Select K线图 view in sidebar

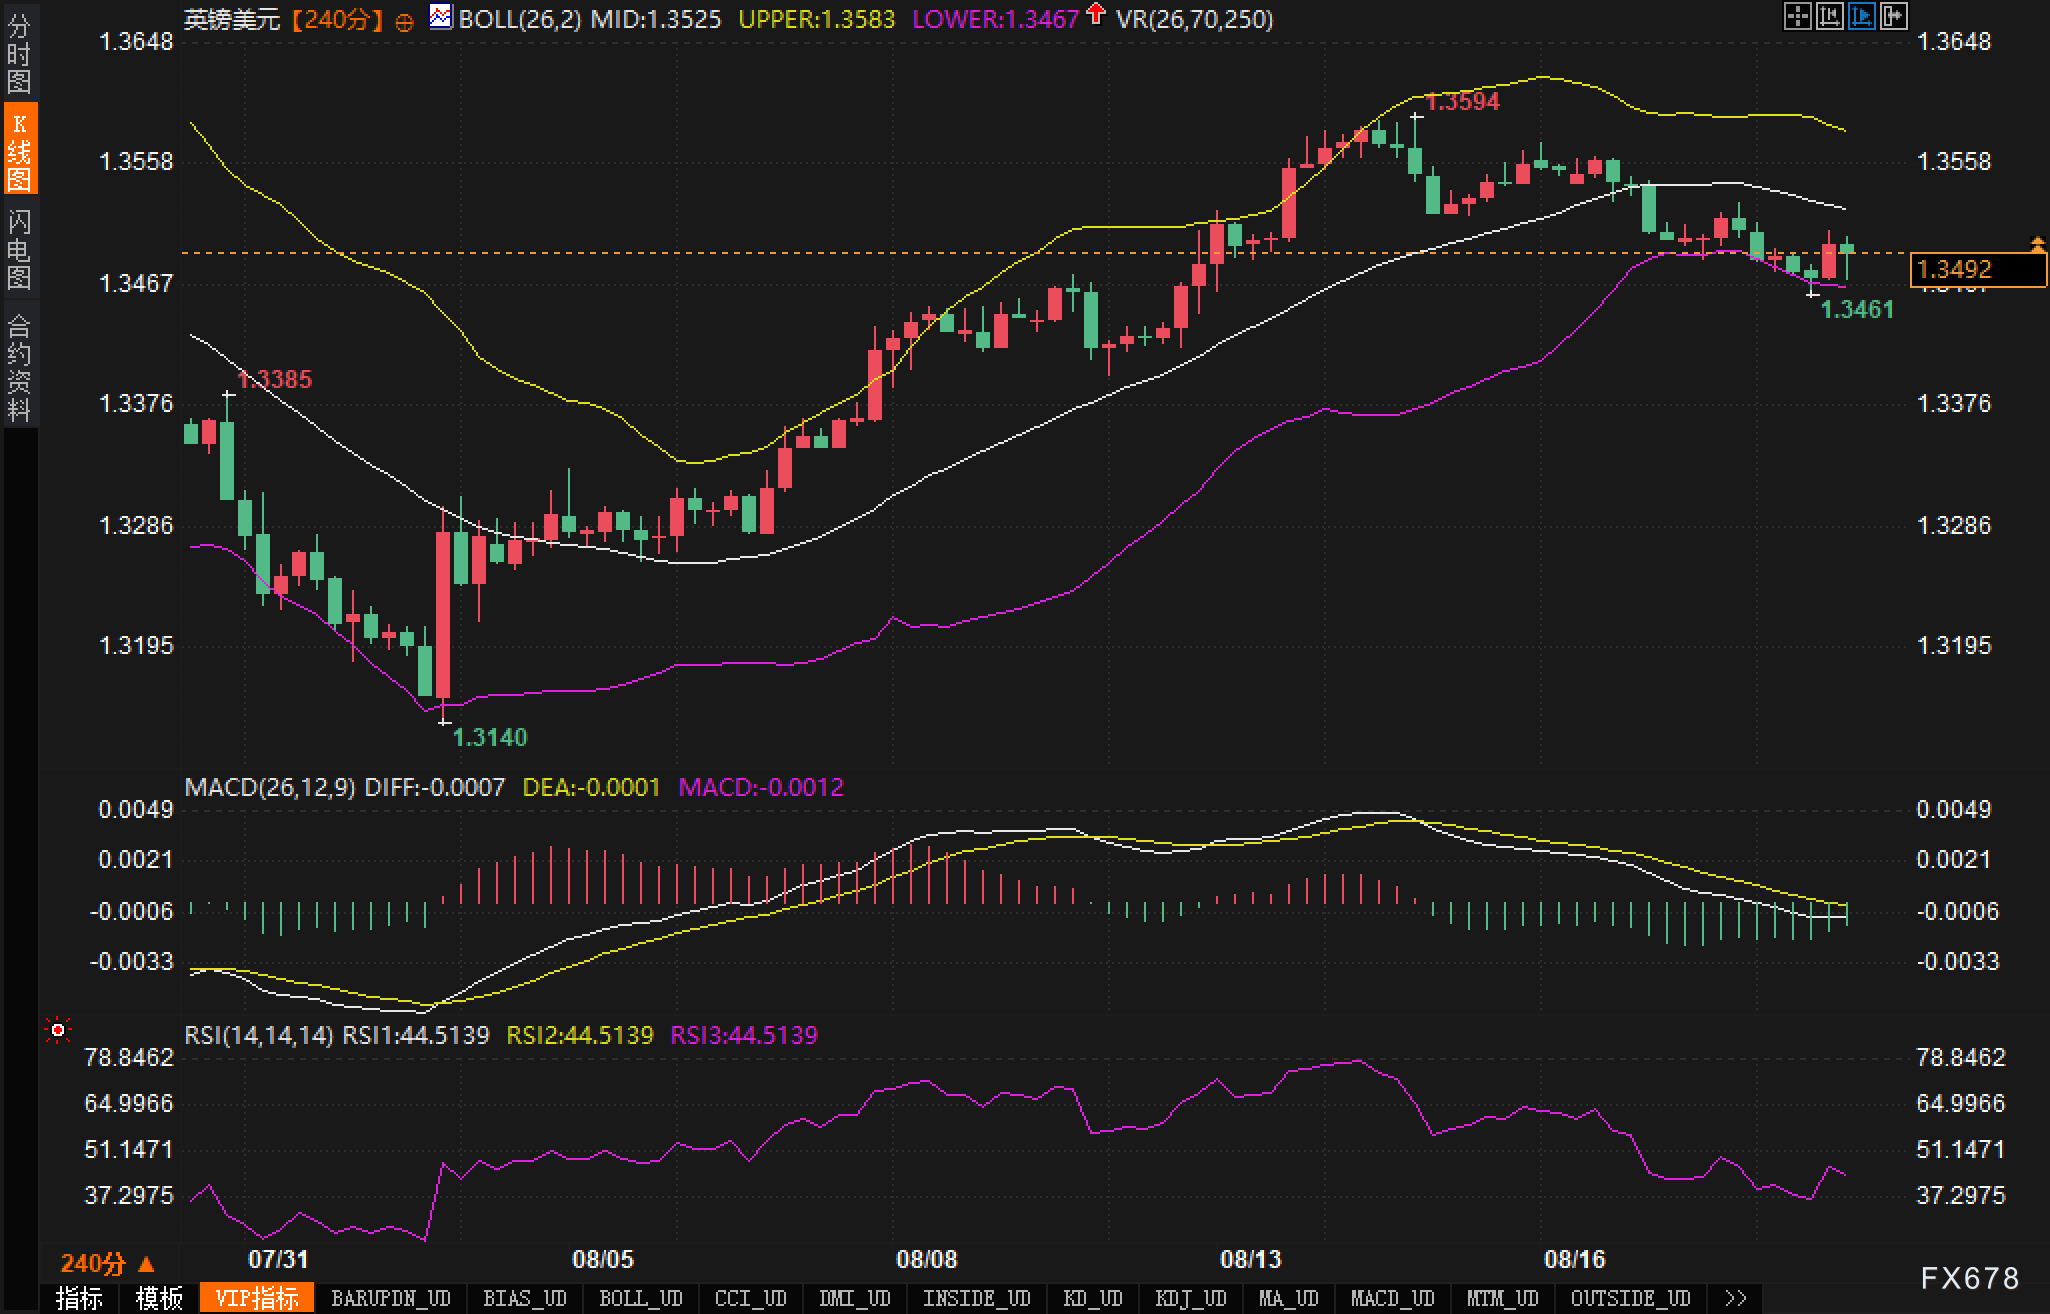(19, 150)
